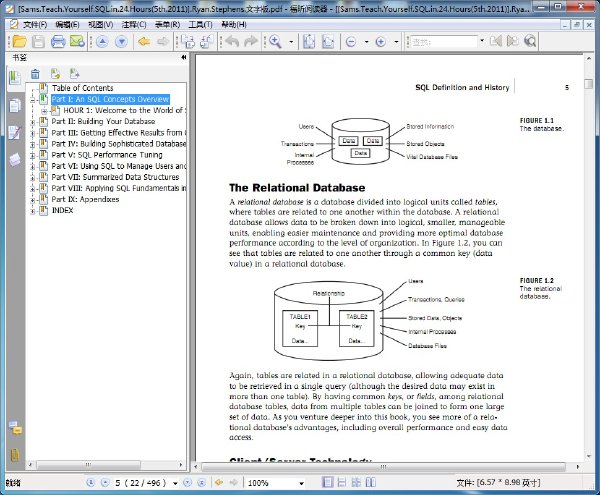Image resolution: width=600 pixels, height=495 pixels.
Task: Open the page number dropdown in status bar
Action: coord(175,483)
